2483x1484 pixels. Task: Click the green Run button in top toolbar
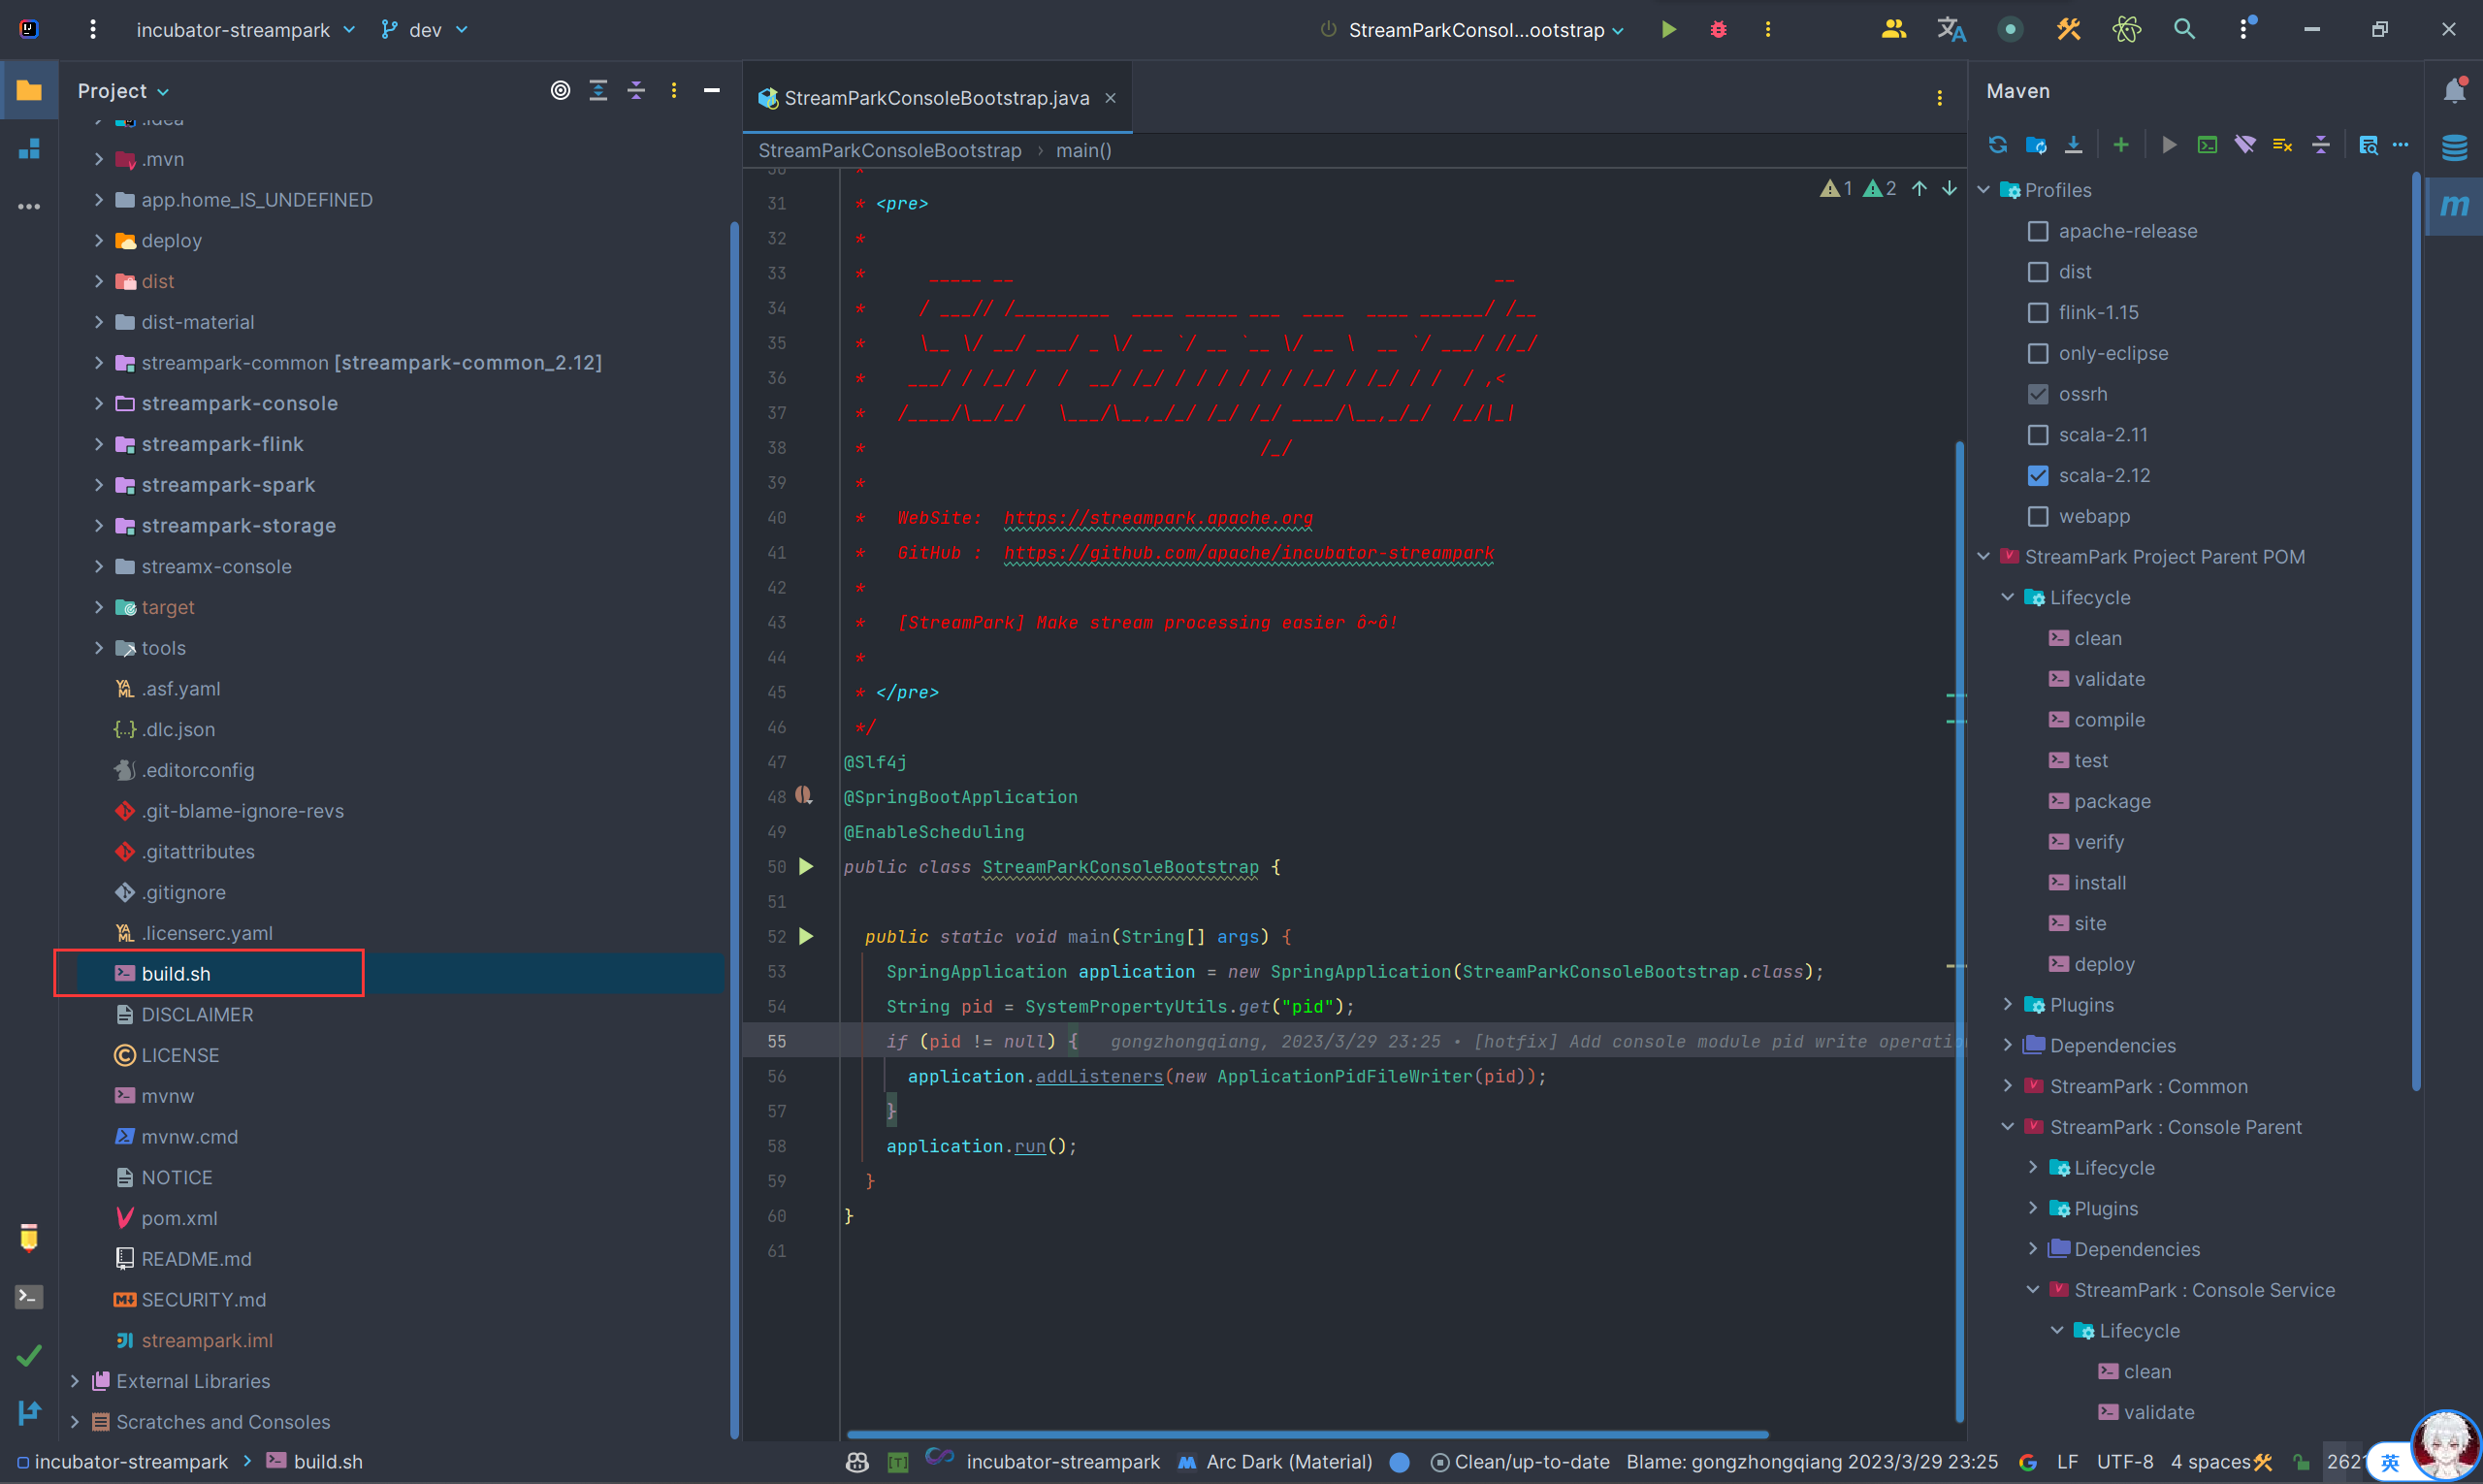(x=1668, y=30)
